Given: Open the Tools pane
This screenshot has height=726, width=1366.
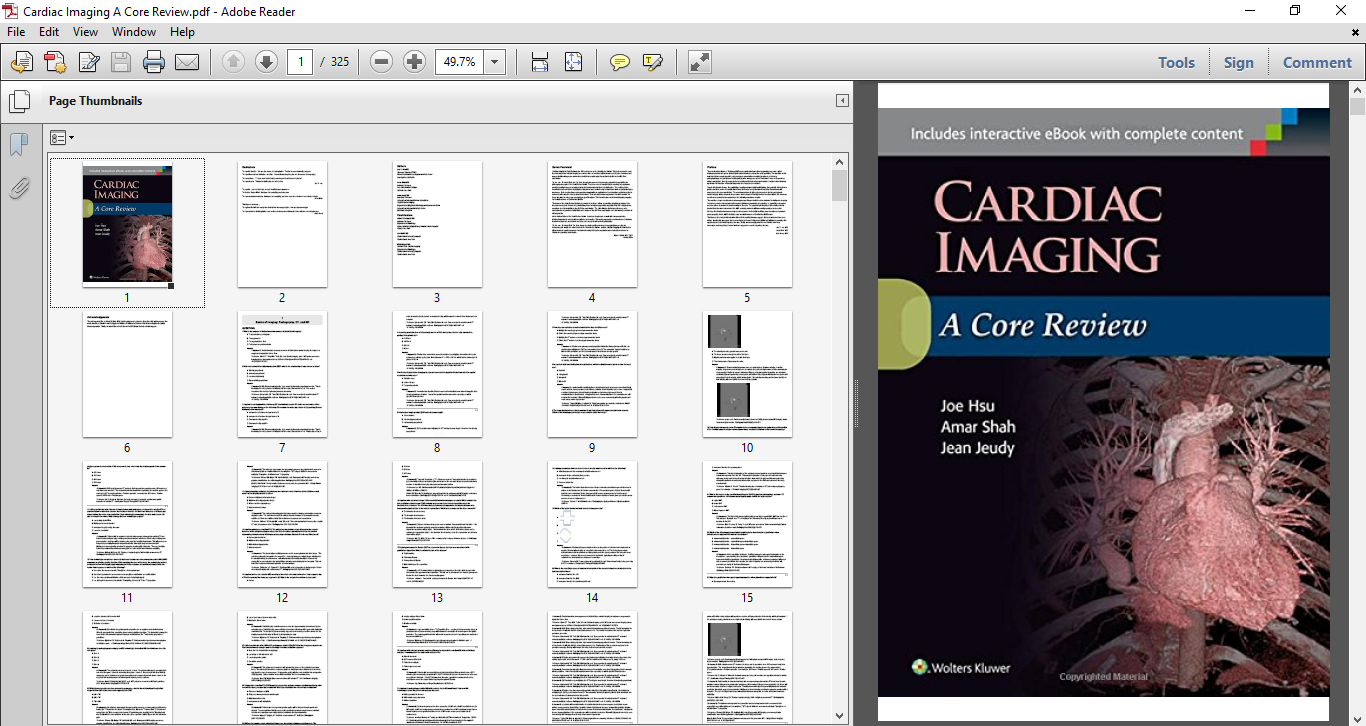Looking at the screenshot, I should (x=1176, y=62).
